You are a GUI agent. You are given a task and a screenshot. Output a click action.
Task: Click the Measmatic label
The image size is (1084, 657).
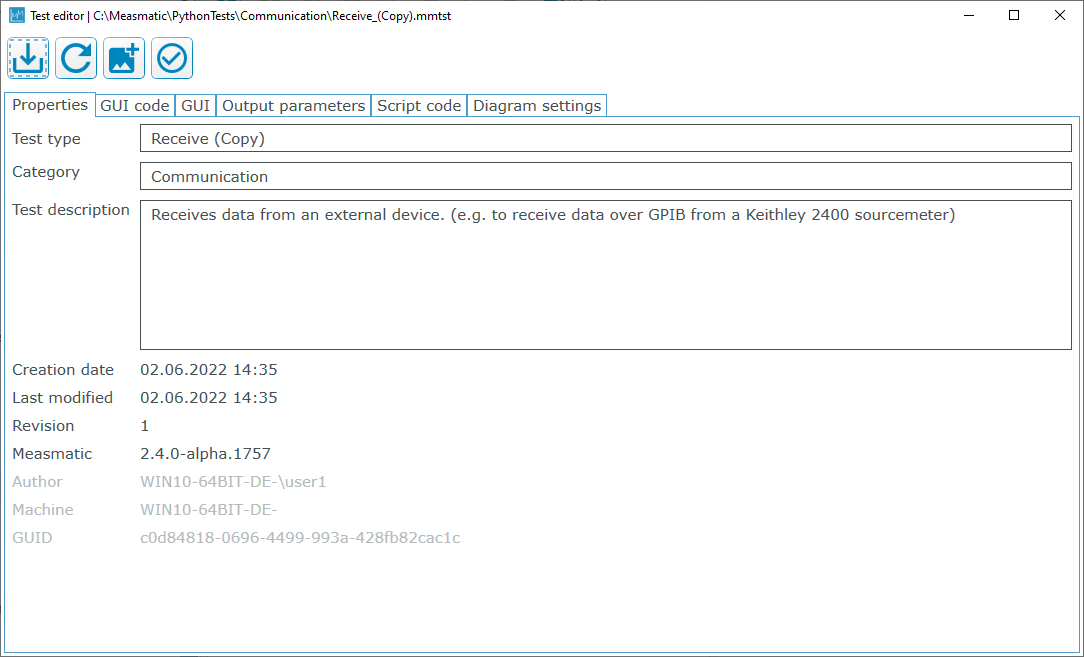tap(52, 454)
